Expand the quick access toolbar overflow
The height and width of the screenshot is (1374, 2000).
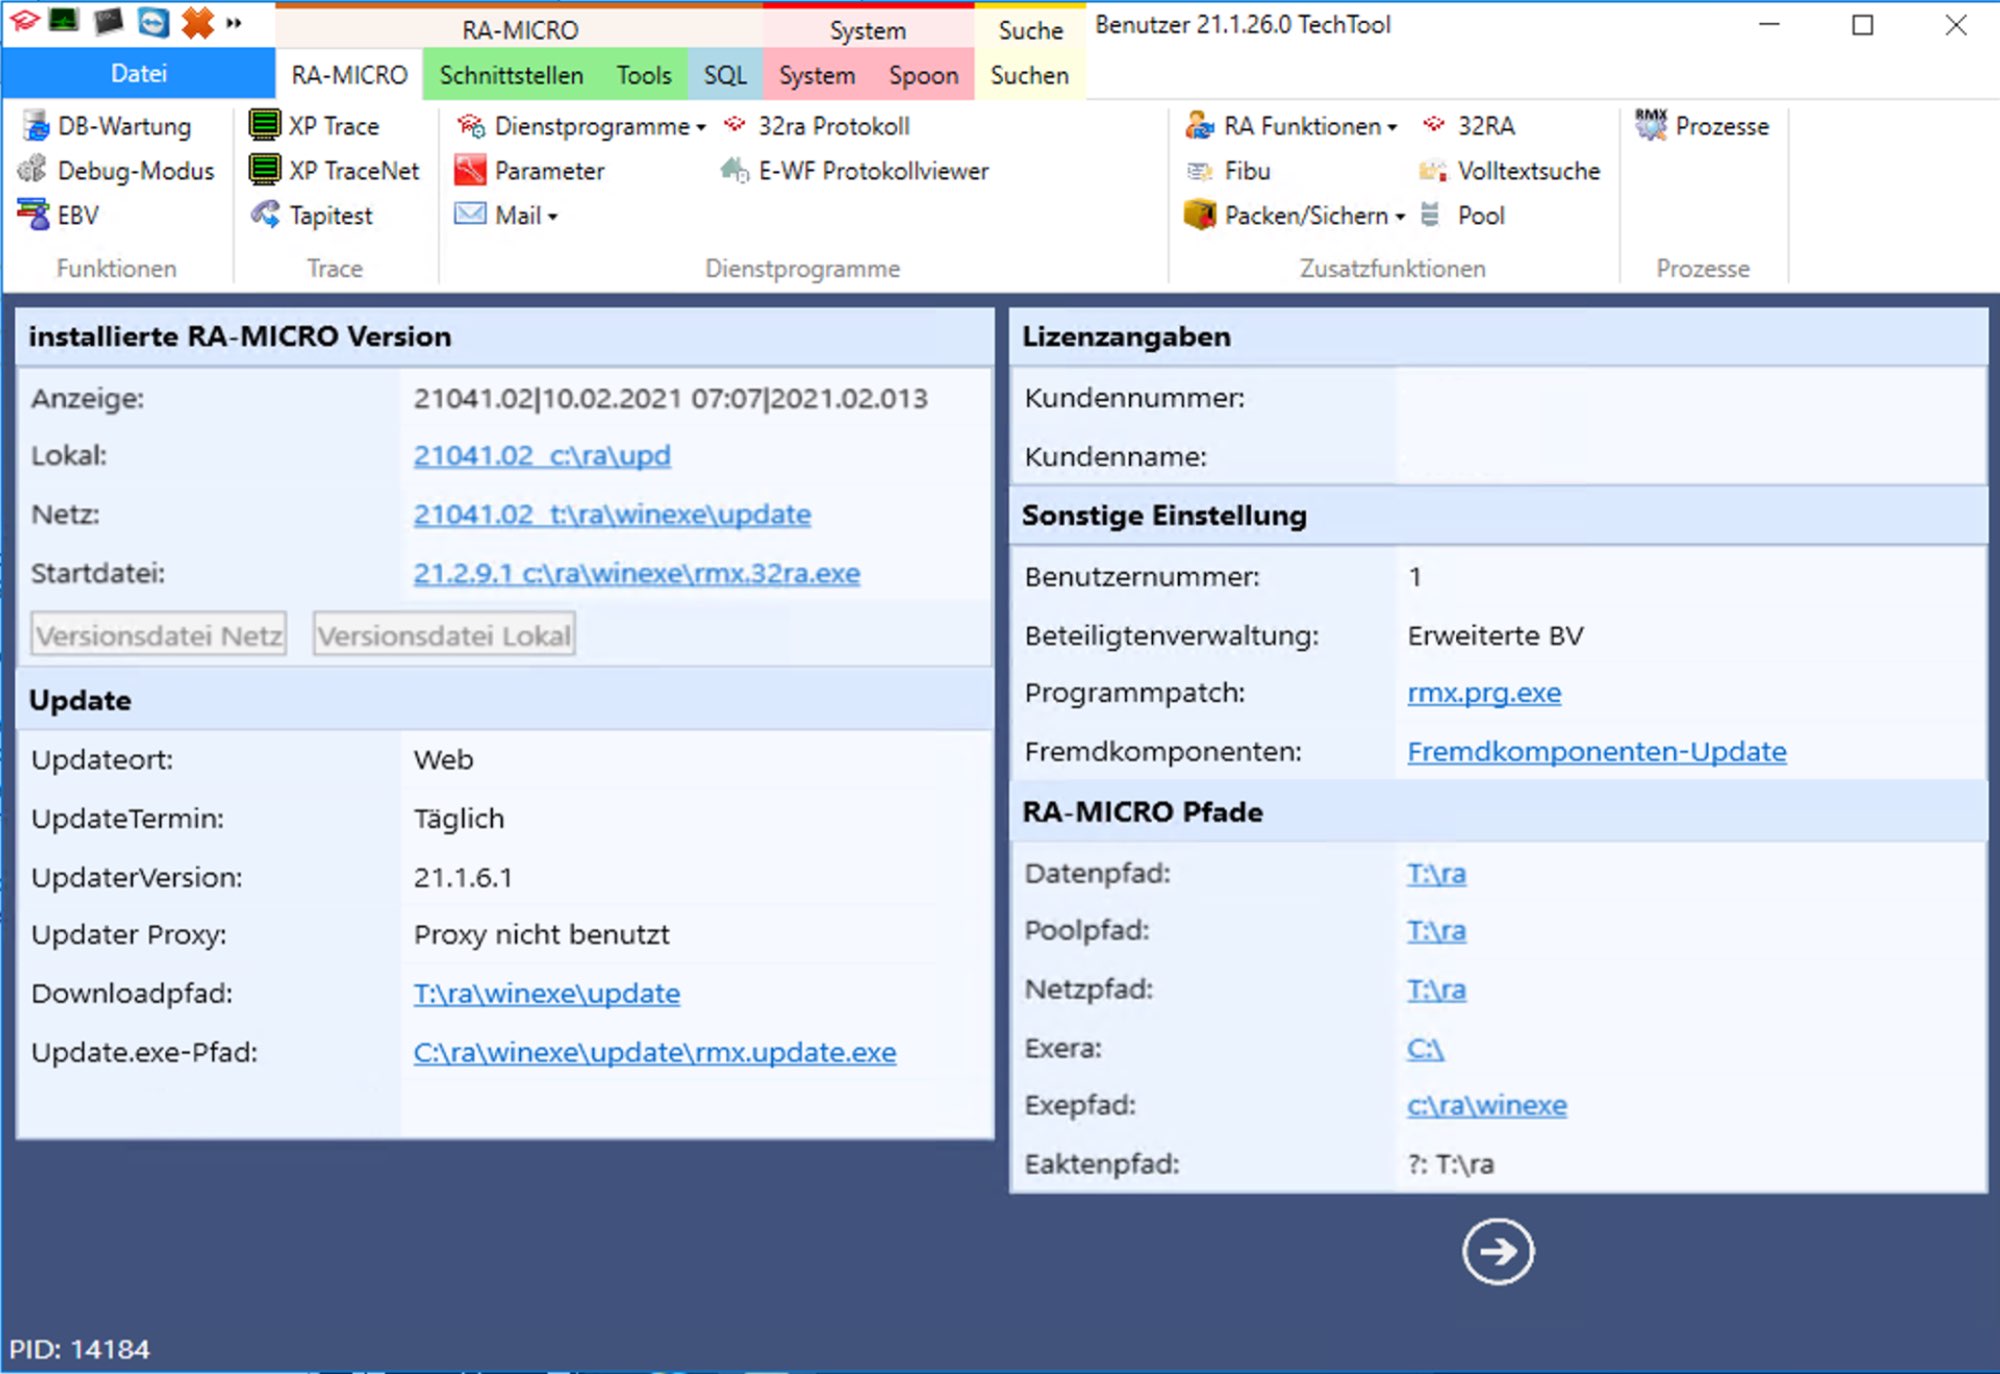click(234, 22)
